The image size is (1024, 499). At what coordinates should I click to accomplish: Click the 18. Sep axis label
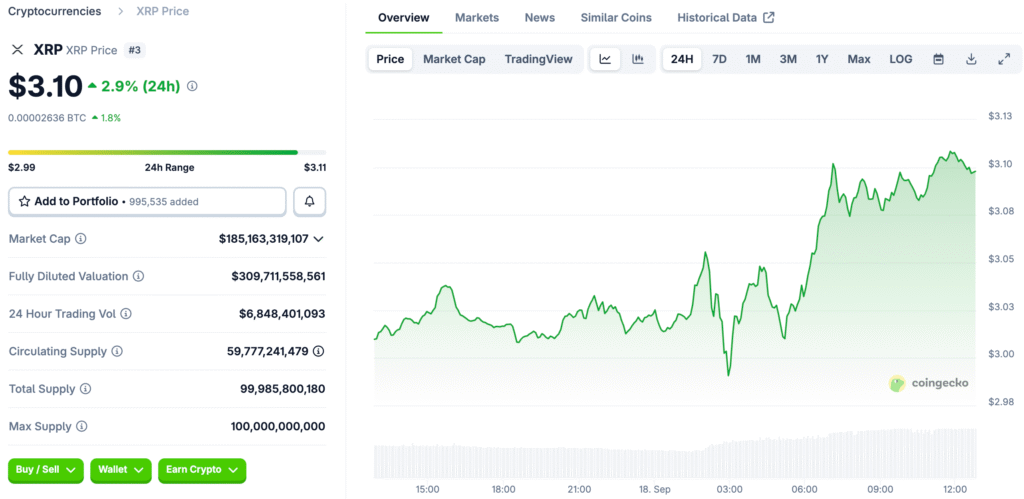point(654,489)
